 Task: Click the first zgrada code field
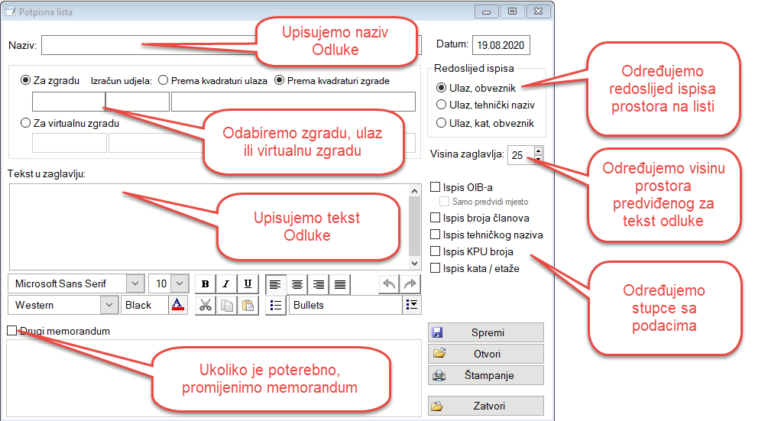click(69, 102)
